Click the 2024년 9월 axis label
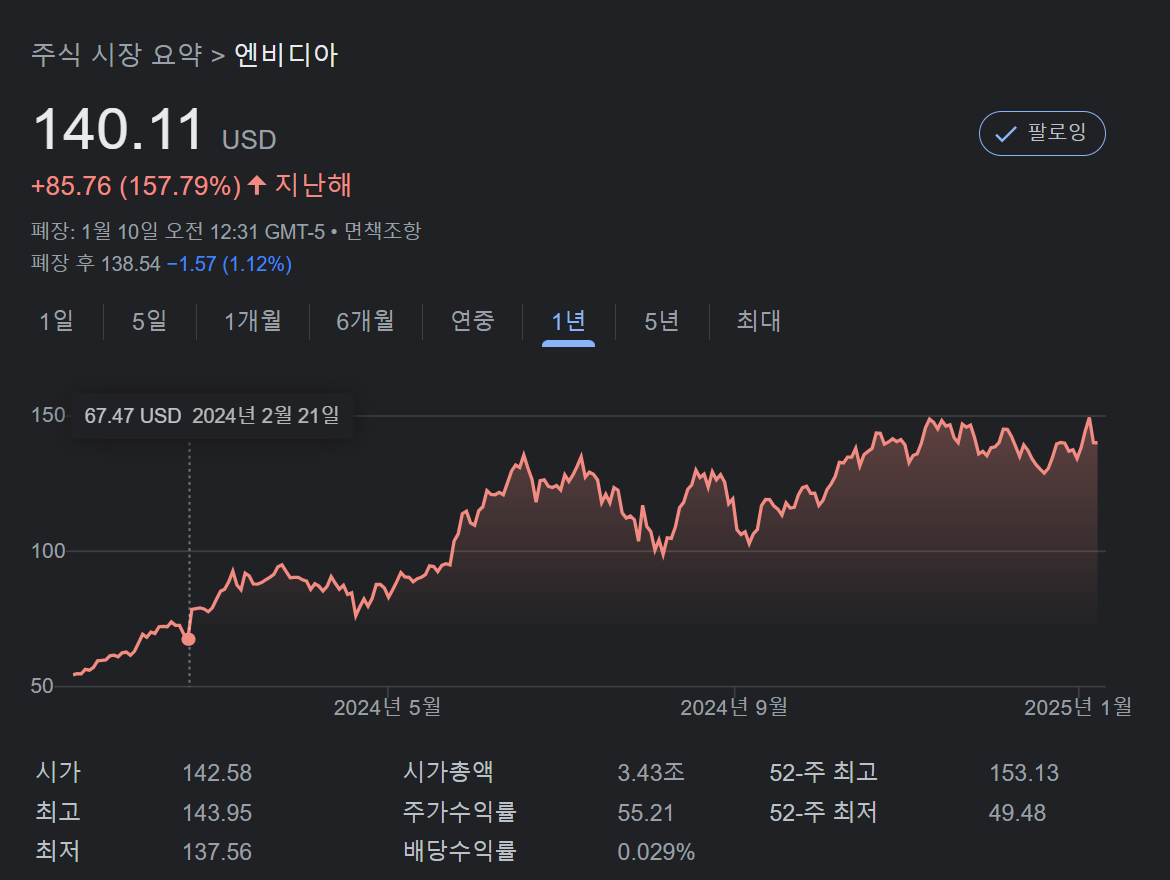The height and width of the screenshot is (880, 1170). tap(733, 708)
